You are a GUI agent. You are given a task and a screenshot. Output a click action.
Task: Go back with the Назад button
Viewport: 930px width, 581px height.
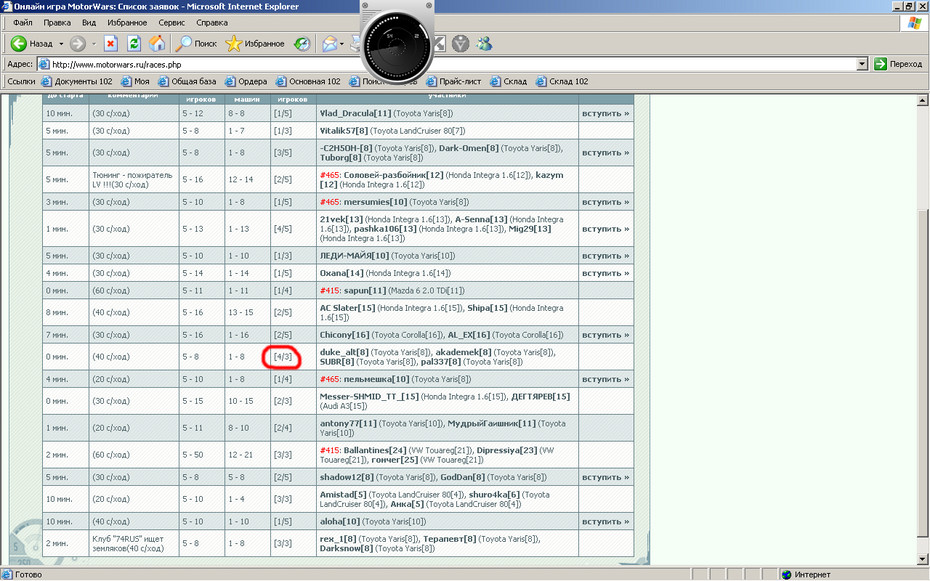(31, 43)
